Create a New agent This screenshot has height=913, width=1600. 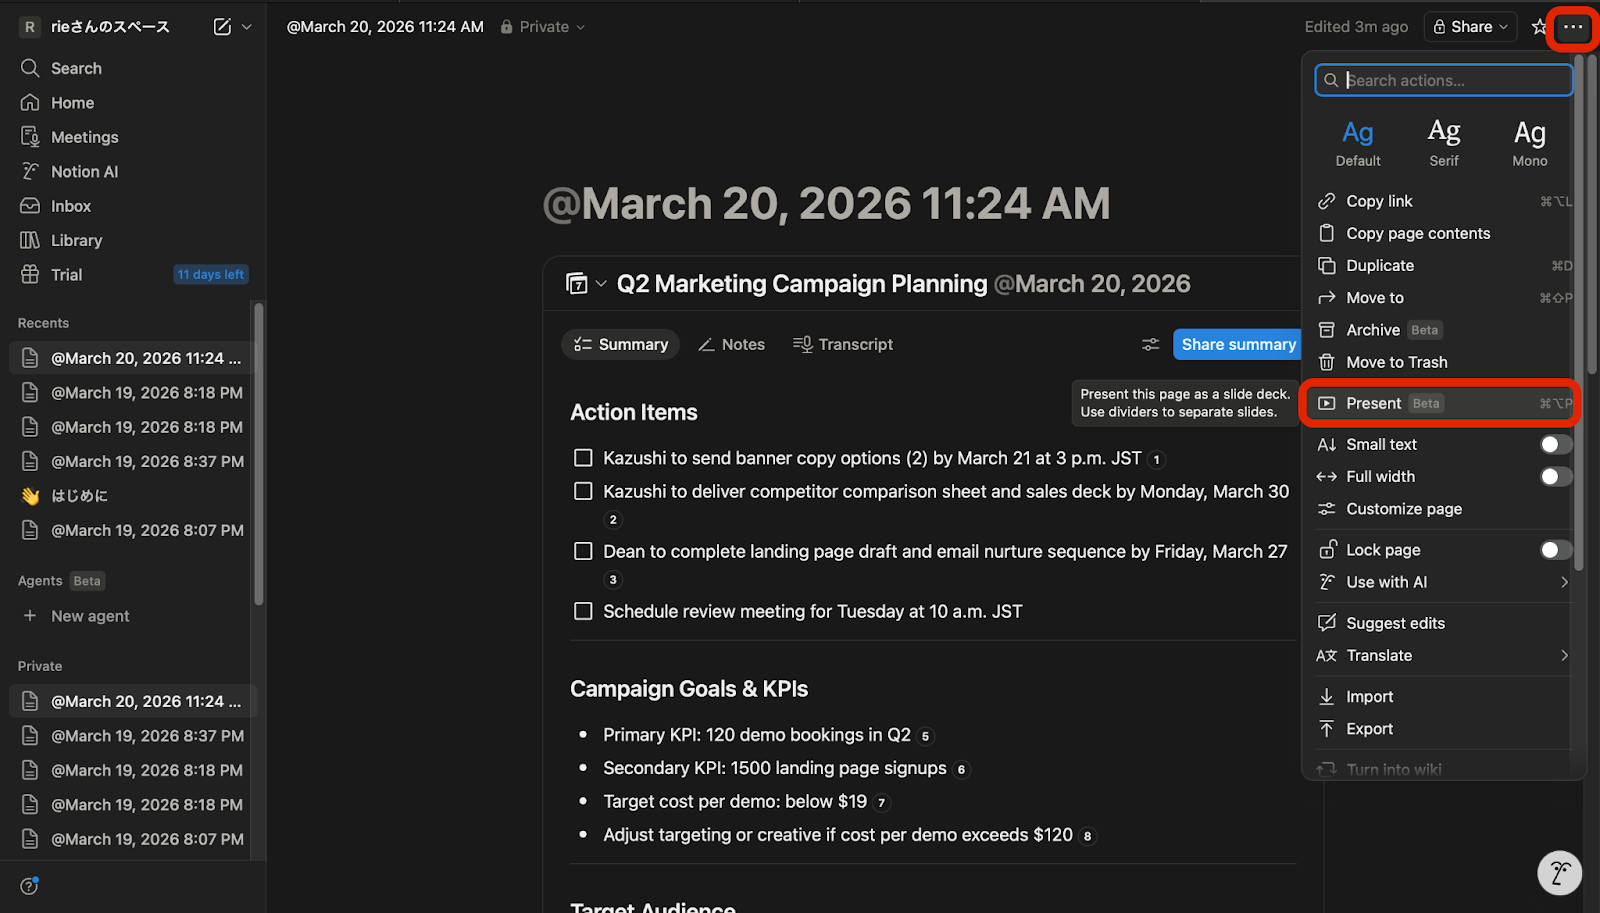pyautogui.click(x=90, y=616)
